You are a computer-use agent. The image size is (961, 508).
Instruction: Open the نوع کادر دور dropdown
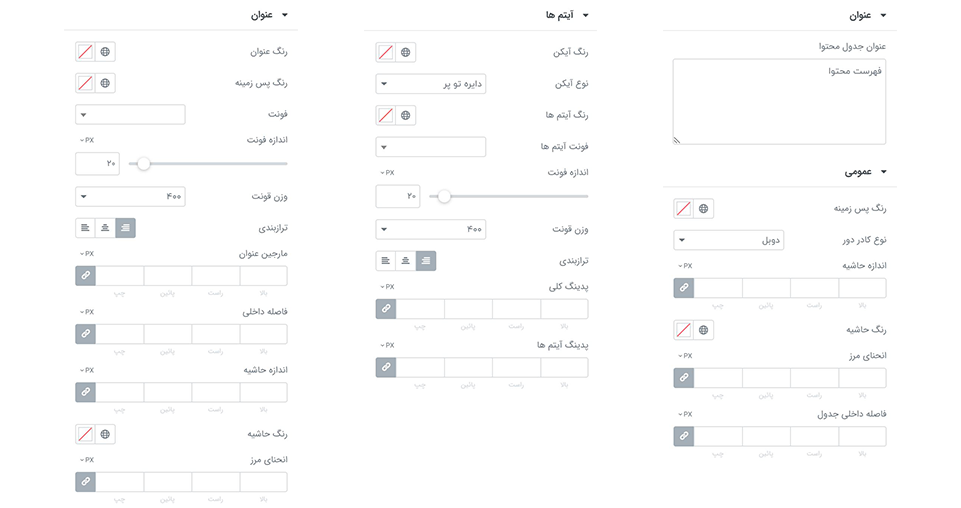[x=729, y=240]
